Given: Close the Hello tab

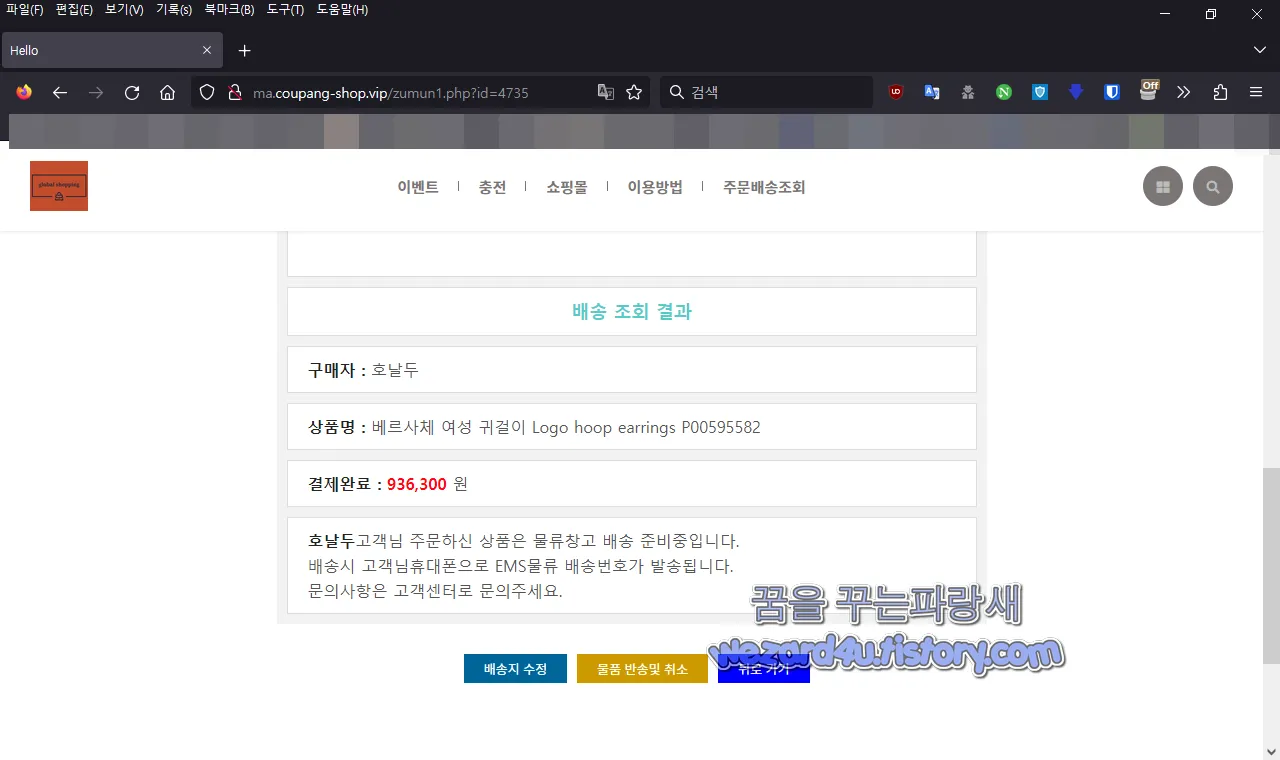Looking at the screenshot, I should (207, 50).
